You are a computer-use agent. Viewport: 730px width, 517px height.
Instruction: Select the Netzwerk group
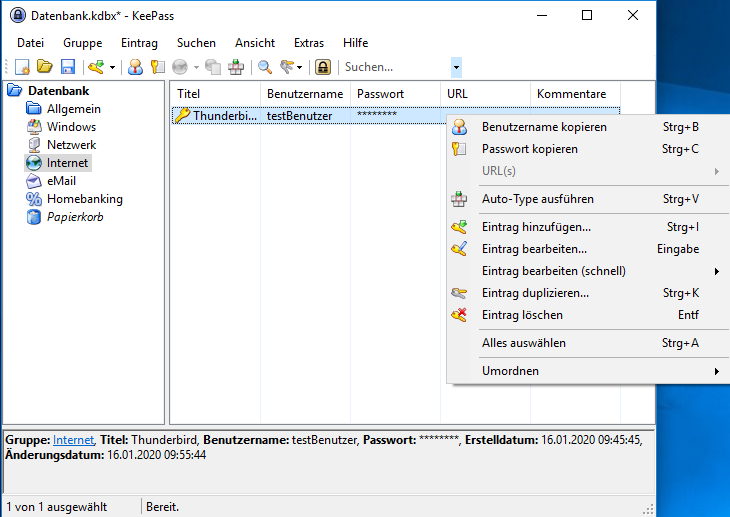click(71, 145)
